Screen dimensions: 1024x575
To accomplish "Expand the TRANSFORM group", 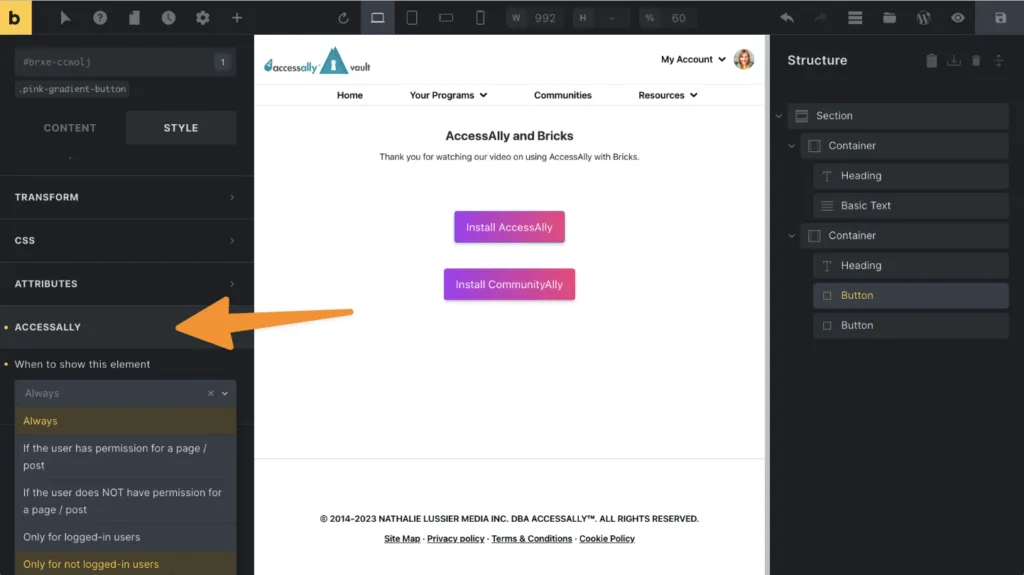I will [127, 197].
